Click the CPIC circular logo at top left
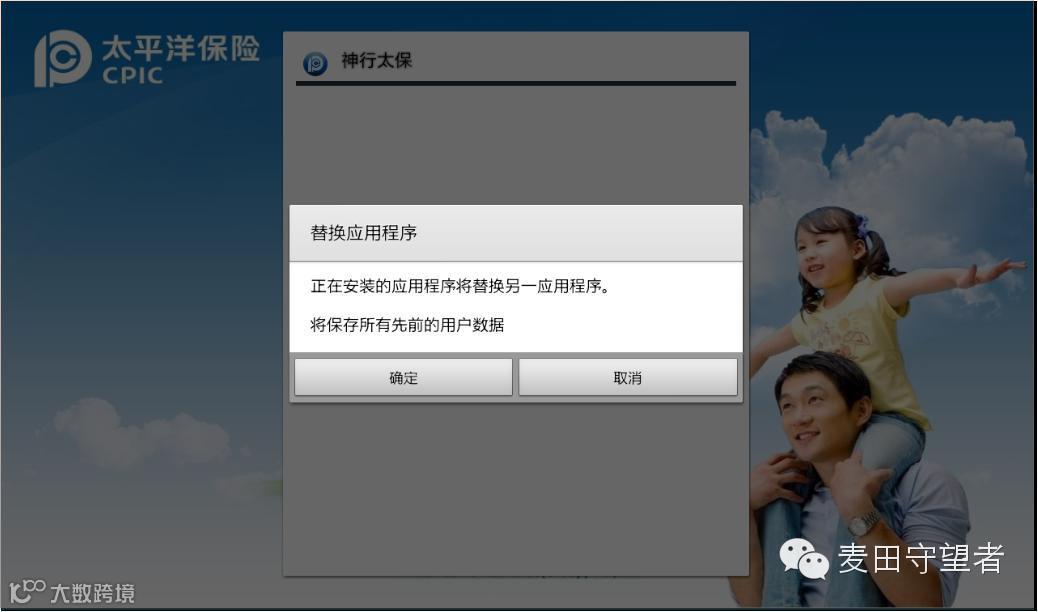The width and height of the screenshot is (1038, 612). (62, 58)
